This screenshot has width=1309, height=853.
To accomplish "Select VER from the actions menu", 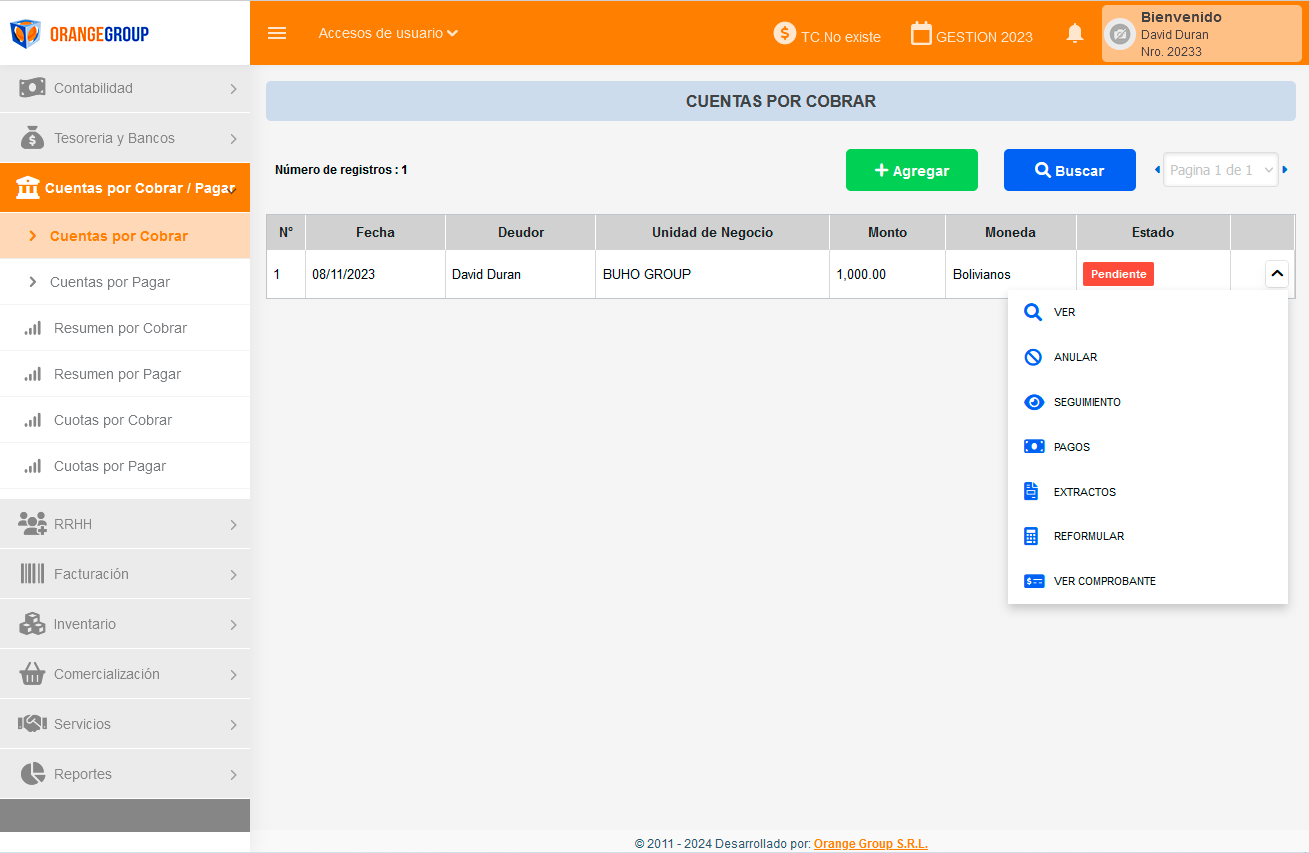I will 1064,312.
